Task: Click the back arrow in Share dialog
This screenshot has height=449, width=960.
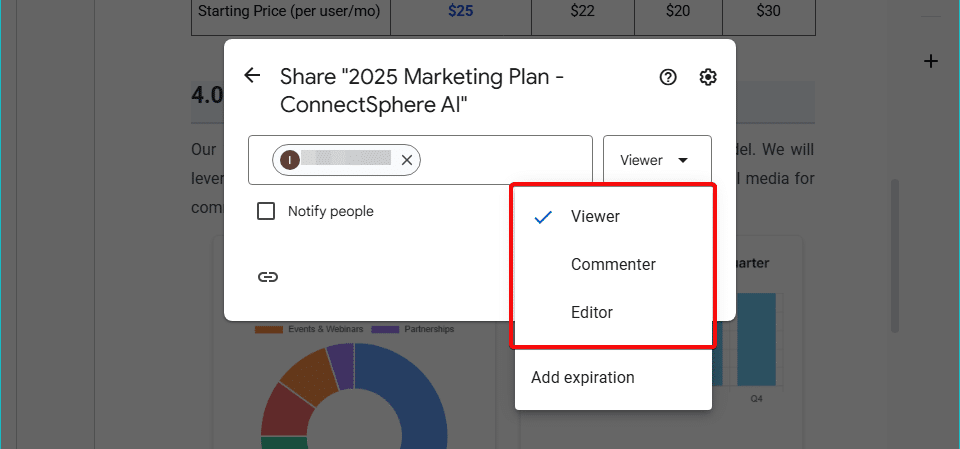Action: (x=252, y=75)
